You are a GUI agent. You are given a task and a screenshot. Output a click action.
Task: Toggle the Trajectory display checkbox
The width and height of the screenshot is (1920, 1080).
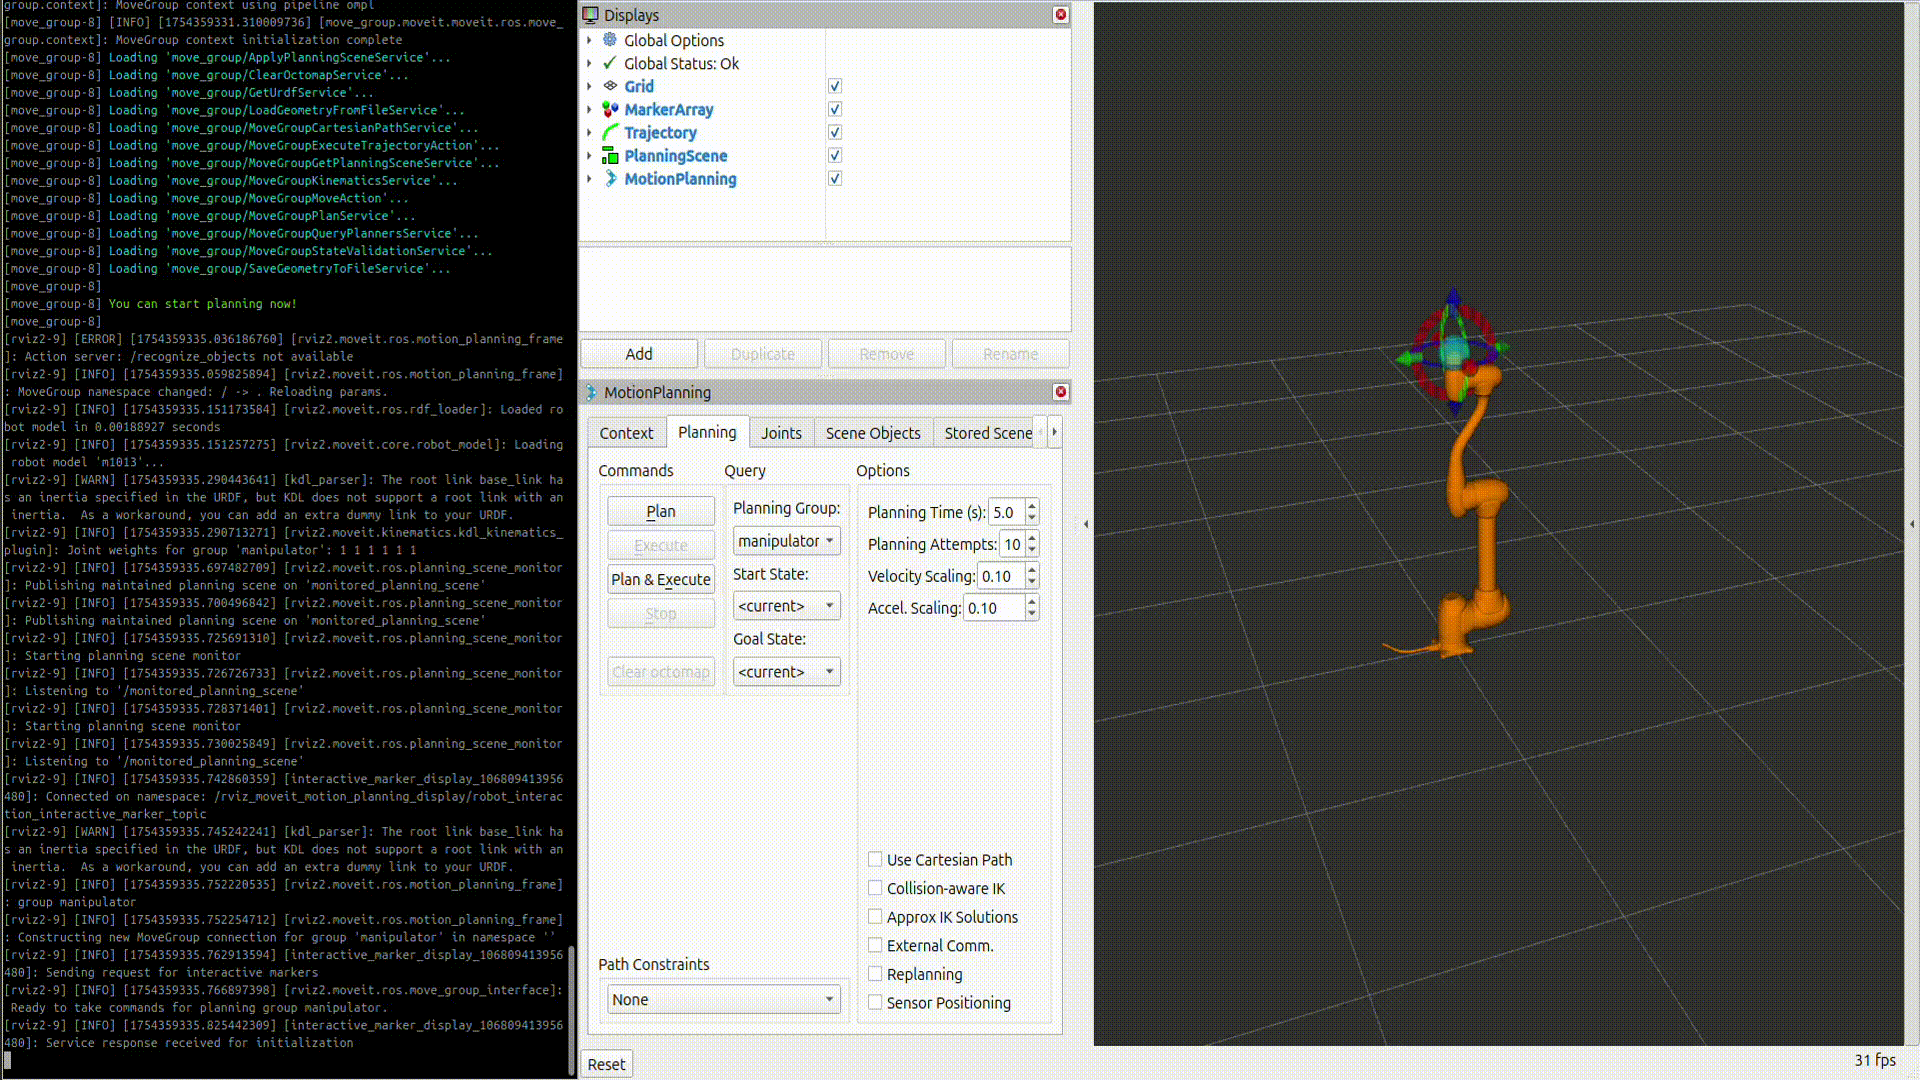coord(835,132)
